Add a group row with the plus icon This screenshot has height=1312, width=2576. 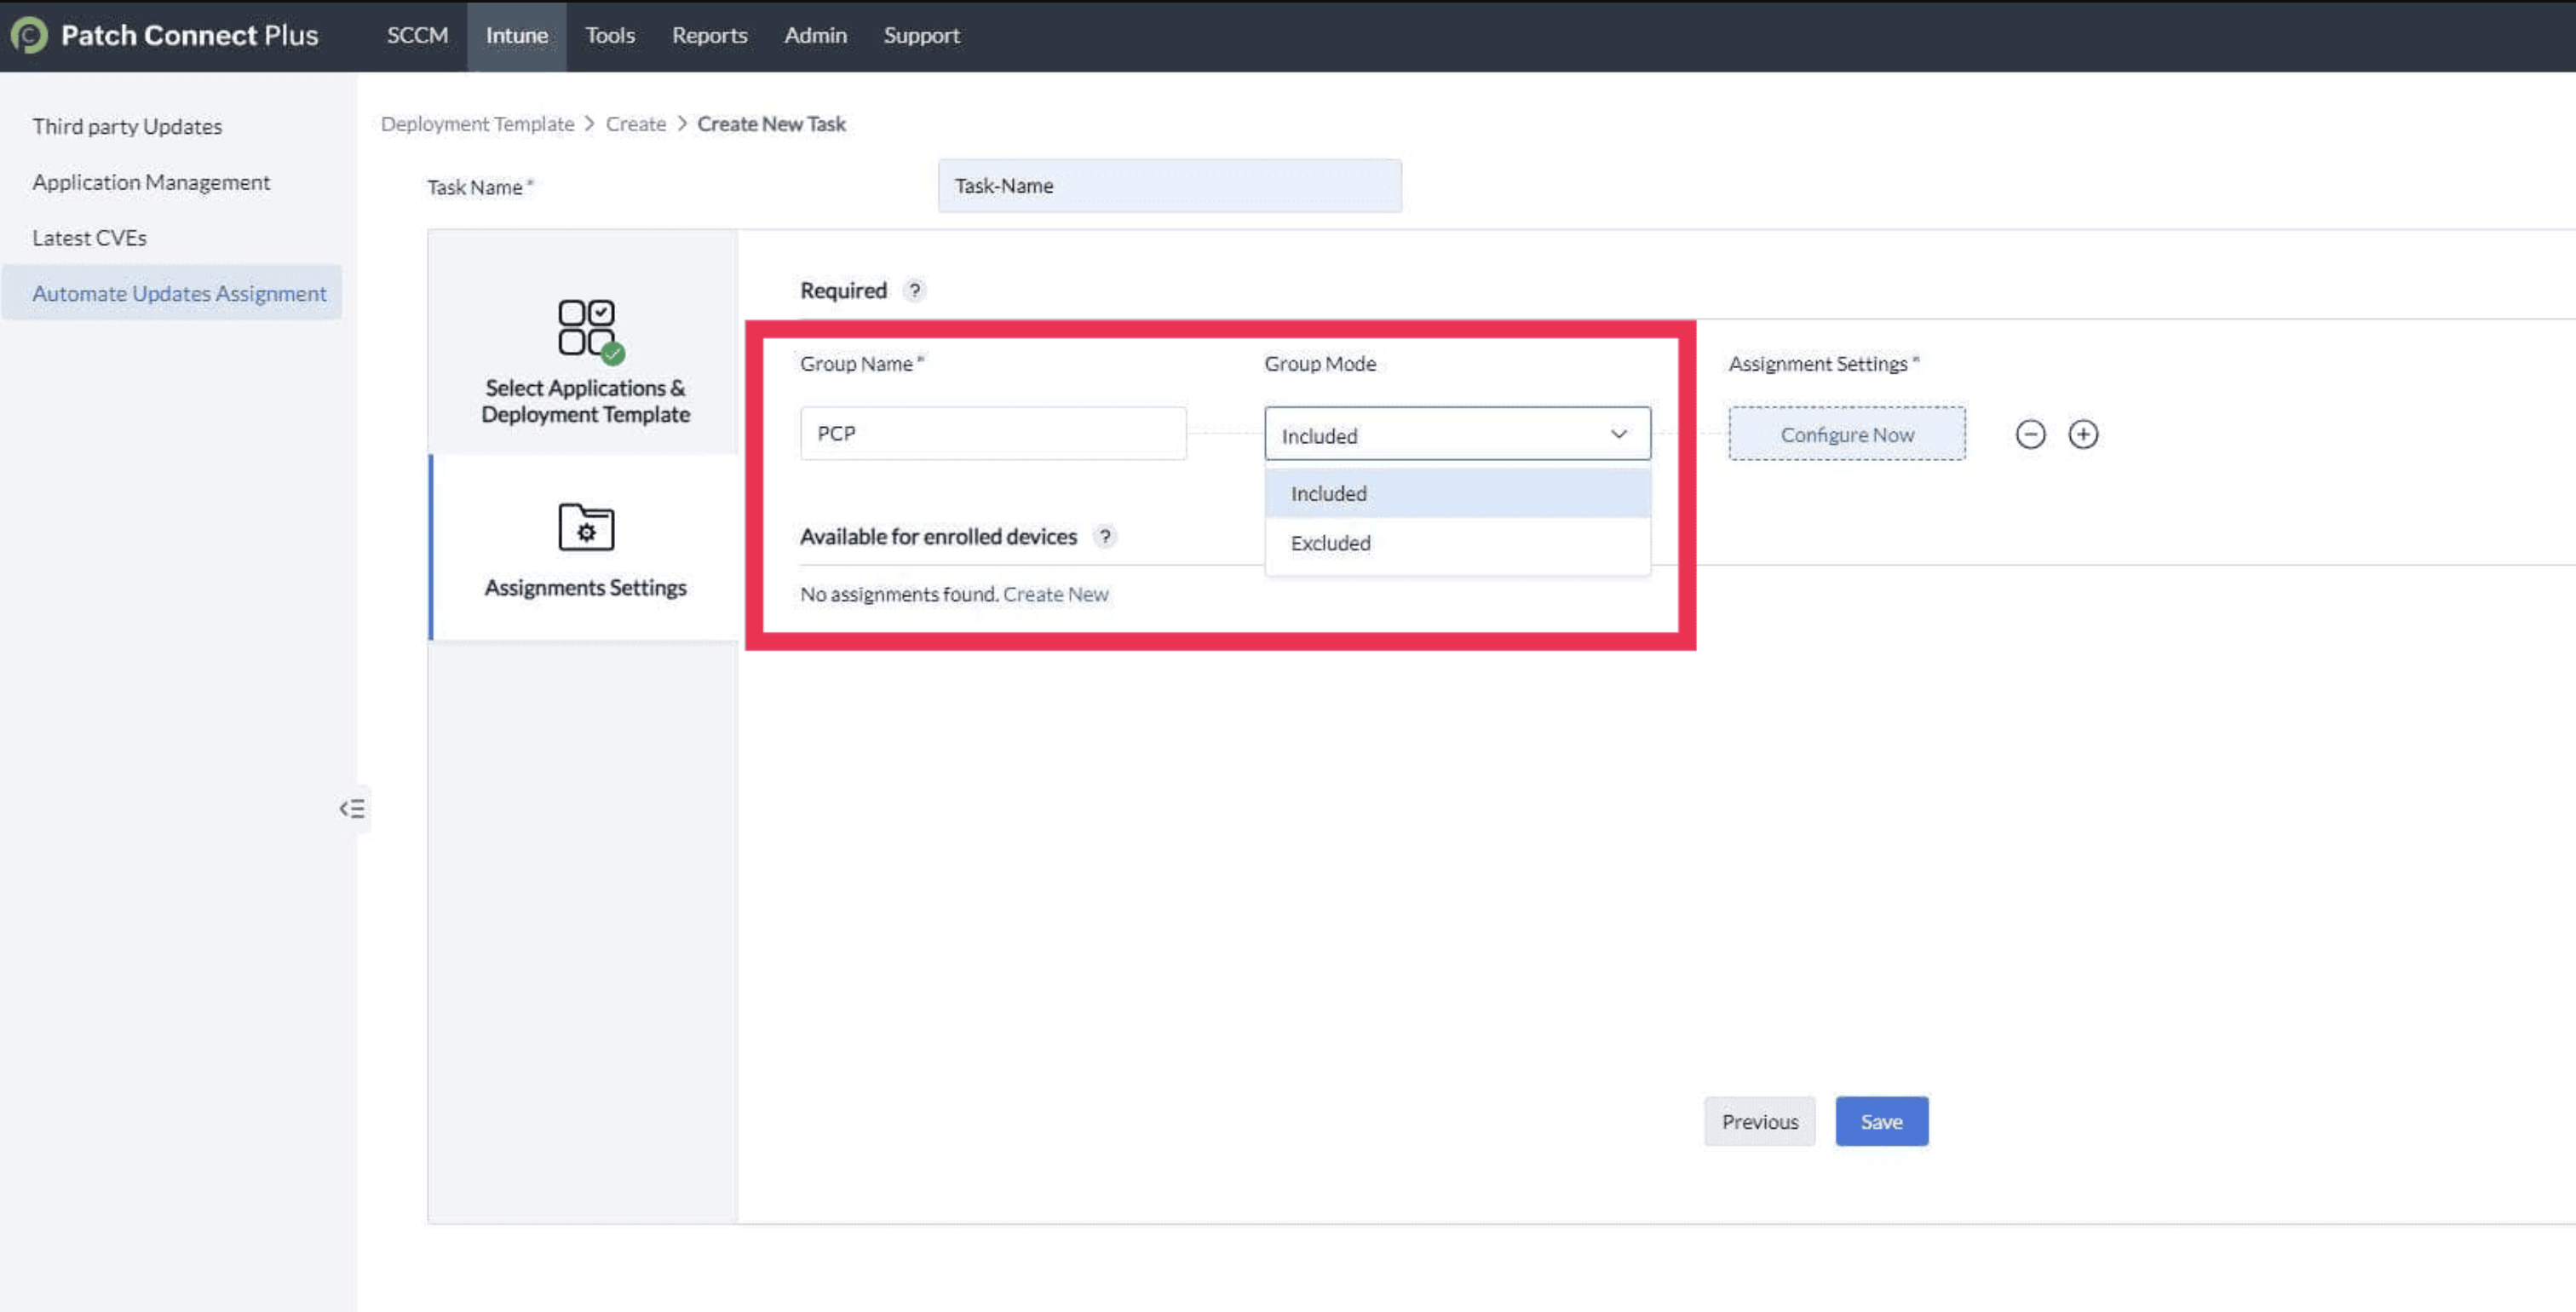(2083, 434)
